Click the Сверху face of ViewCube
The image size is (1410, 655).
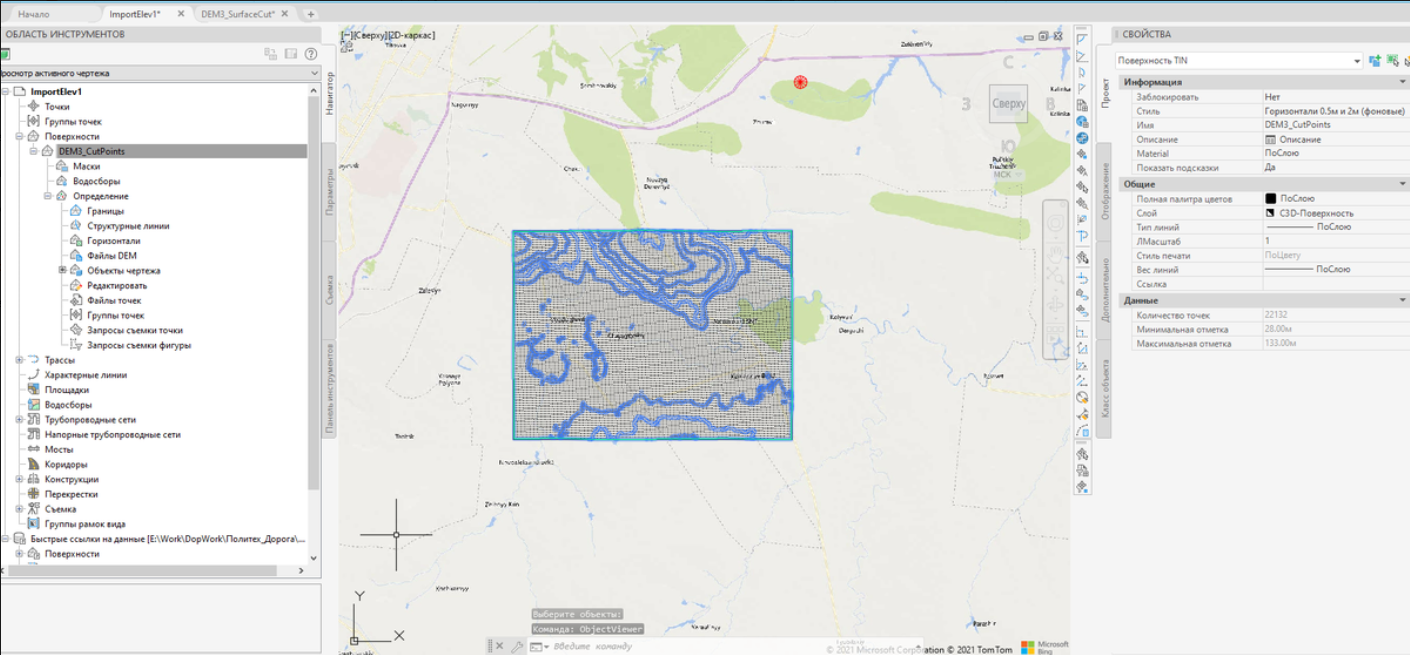point(1008,104)
